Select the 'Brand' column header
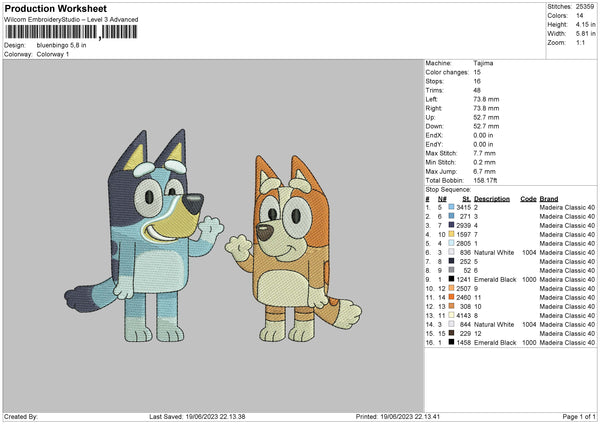The image size is (600, 424). coord(549,199)
